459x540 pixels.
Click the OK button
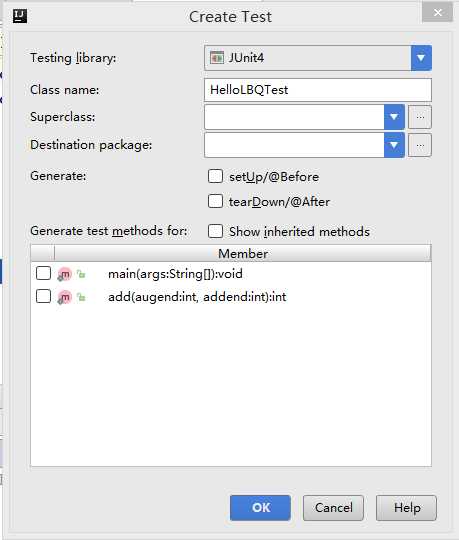[x=260, y=508]
